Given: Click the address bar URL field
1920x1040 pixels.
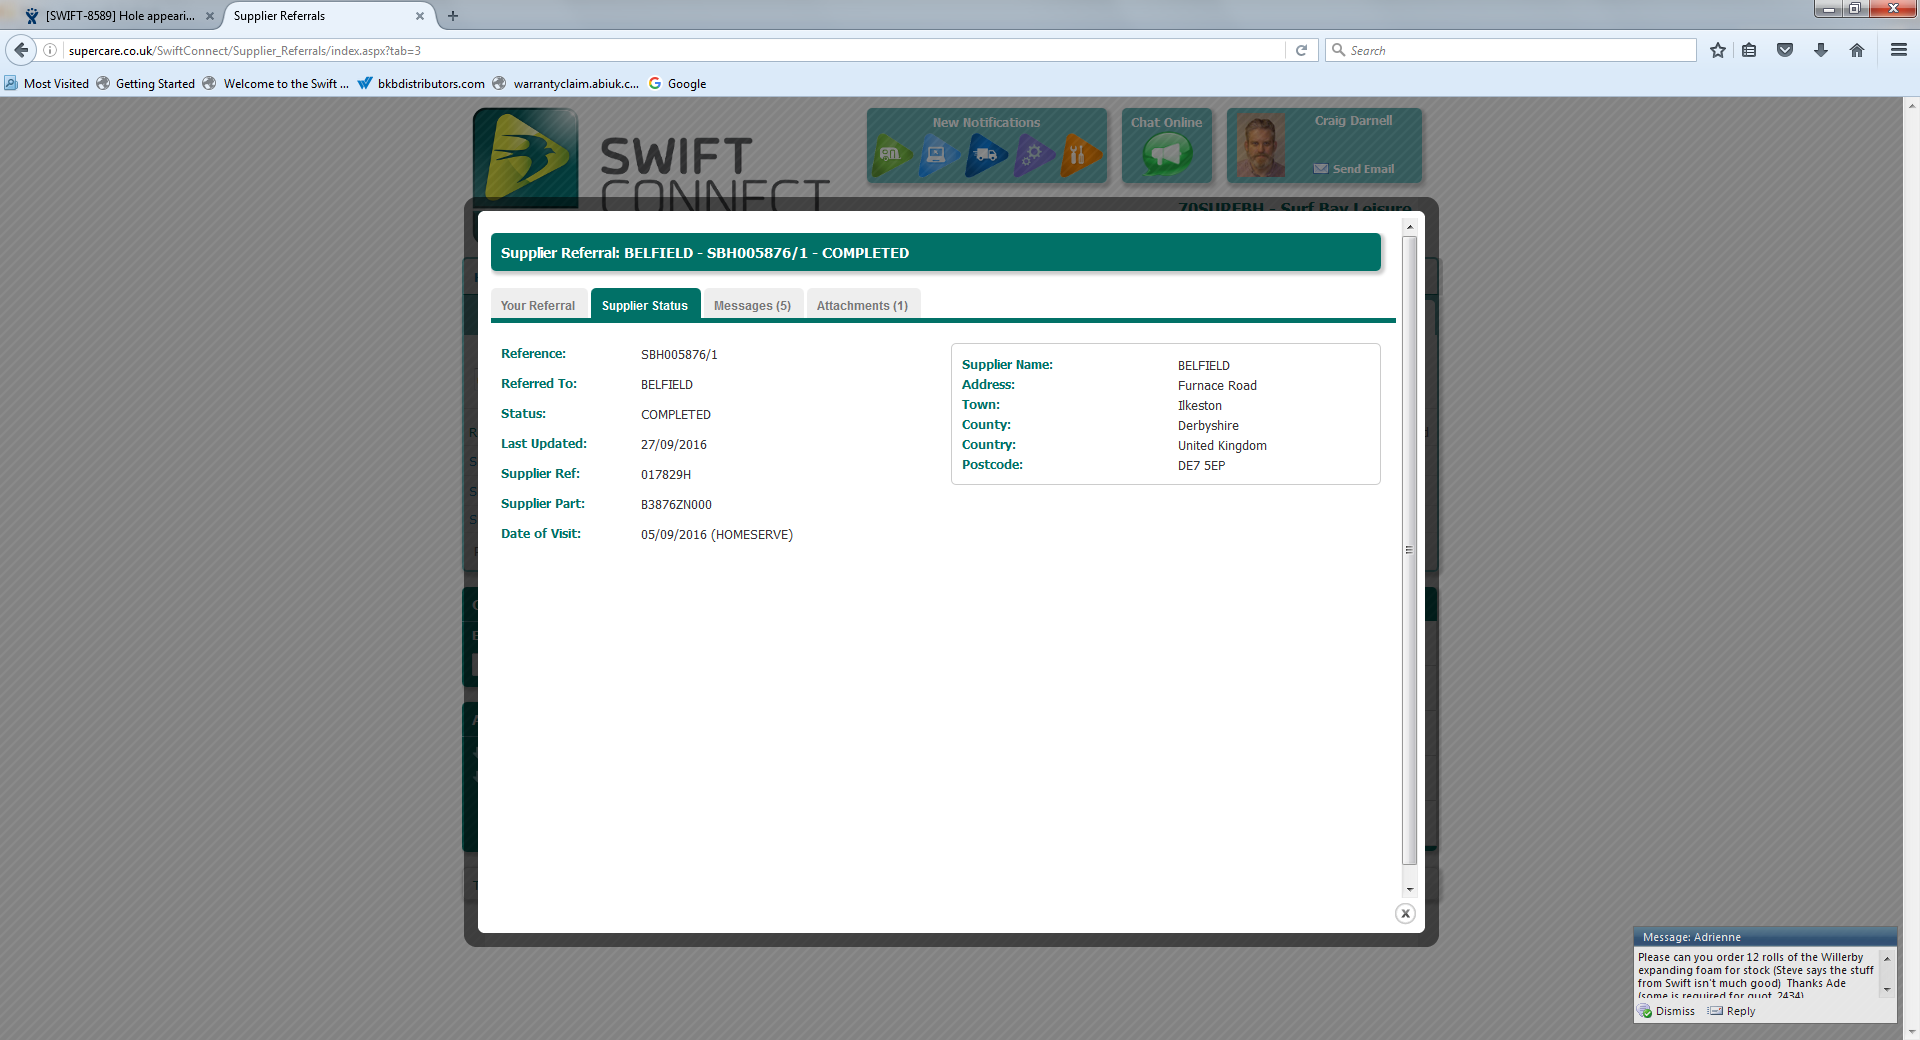Looking at the screenshot, I should pyautogui.click(x=675, y=50).
